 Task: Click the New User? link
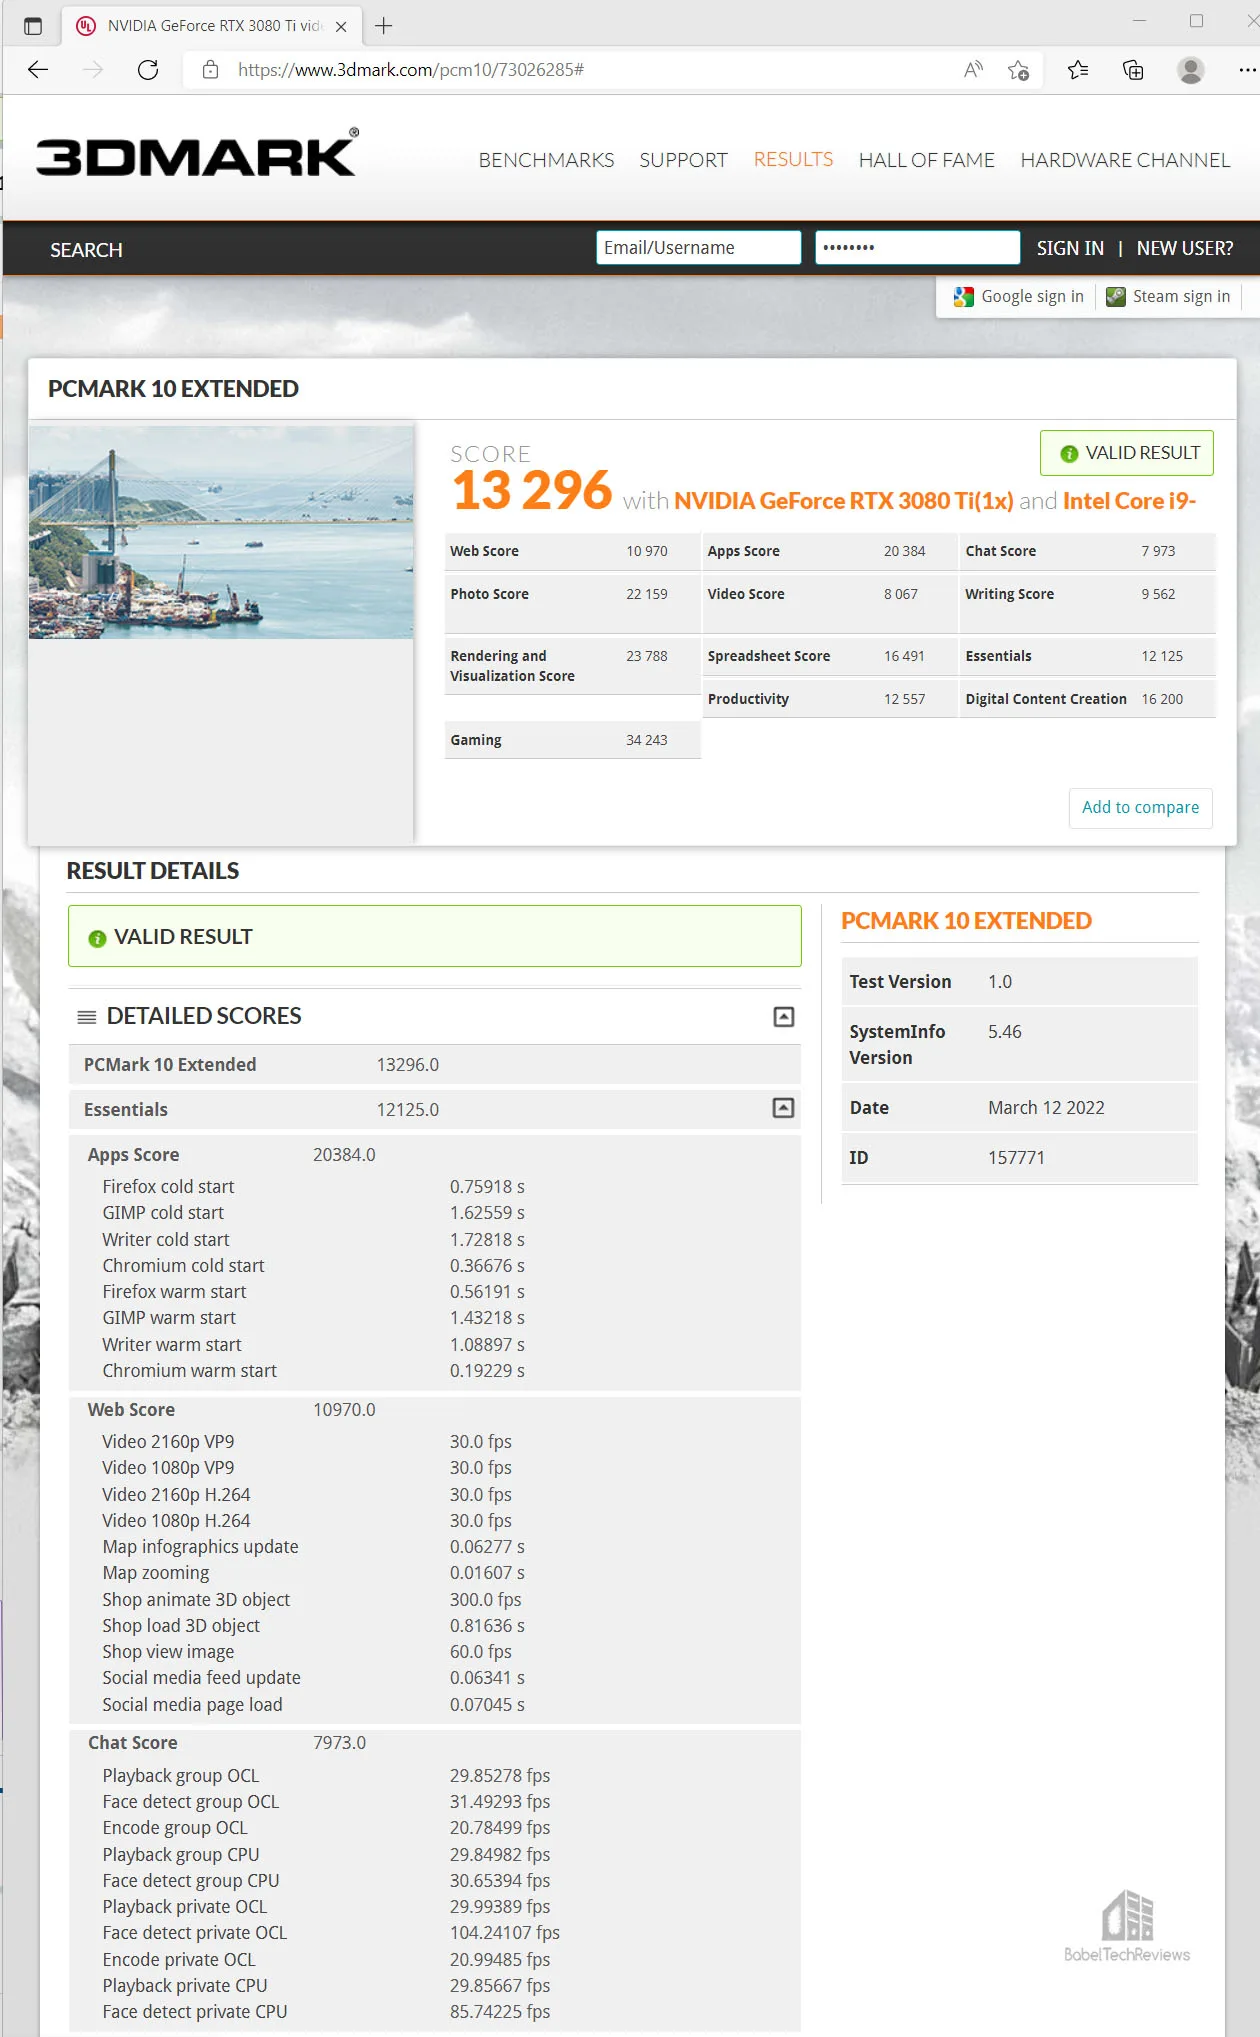tap(1185, 248)
